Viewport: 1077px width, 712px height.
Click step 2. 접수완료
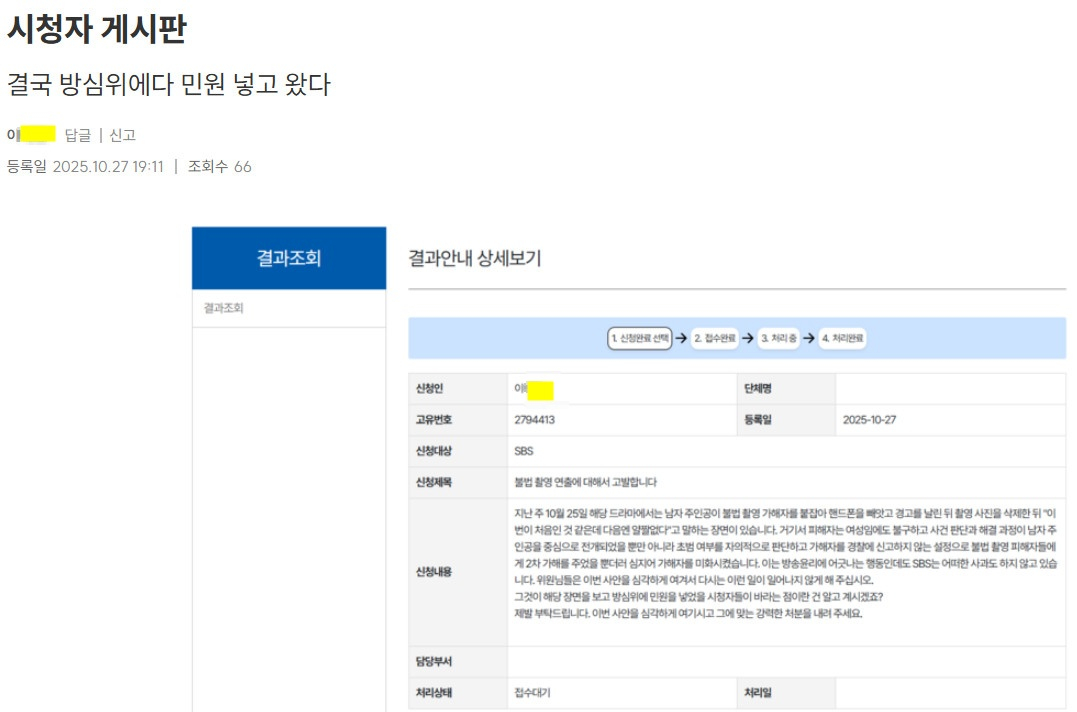pyautogui.click(x=715, y=339)
